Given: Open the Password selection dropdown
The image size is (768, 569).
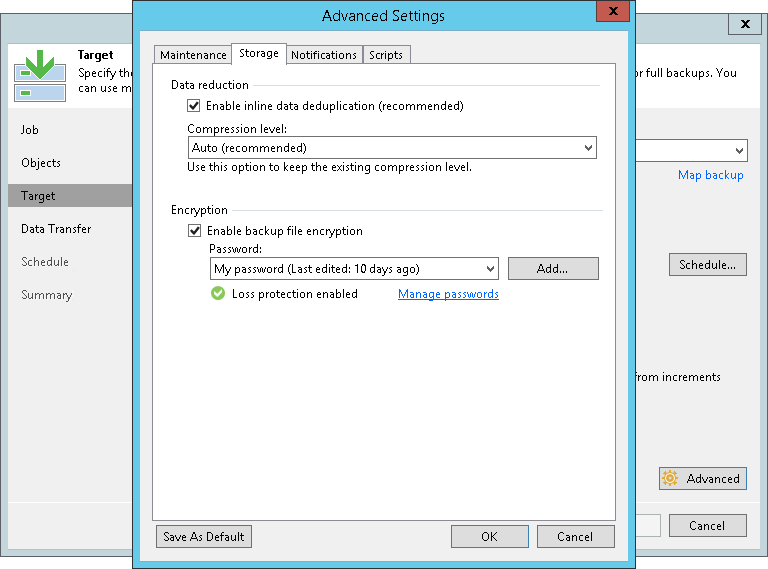Looking at the screenshot, I should [x=354, y=269].
